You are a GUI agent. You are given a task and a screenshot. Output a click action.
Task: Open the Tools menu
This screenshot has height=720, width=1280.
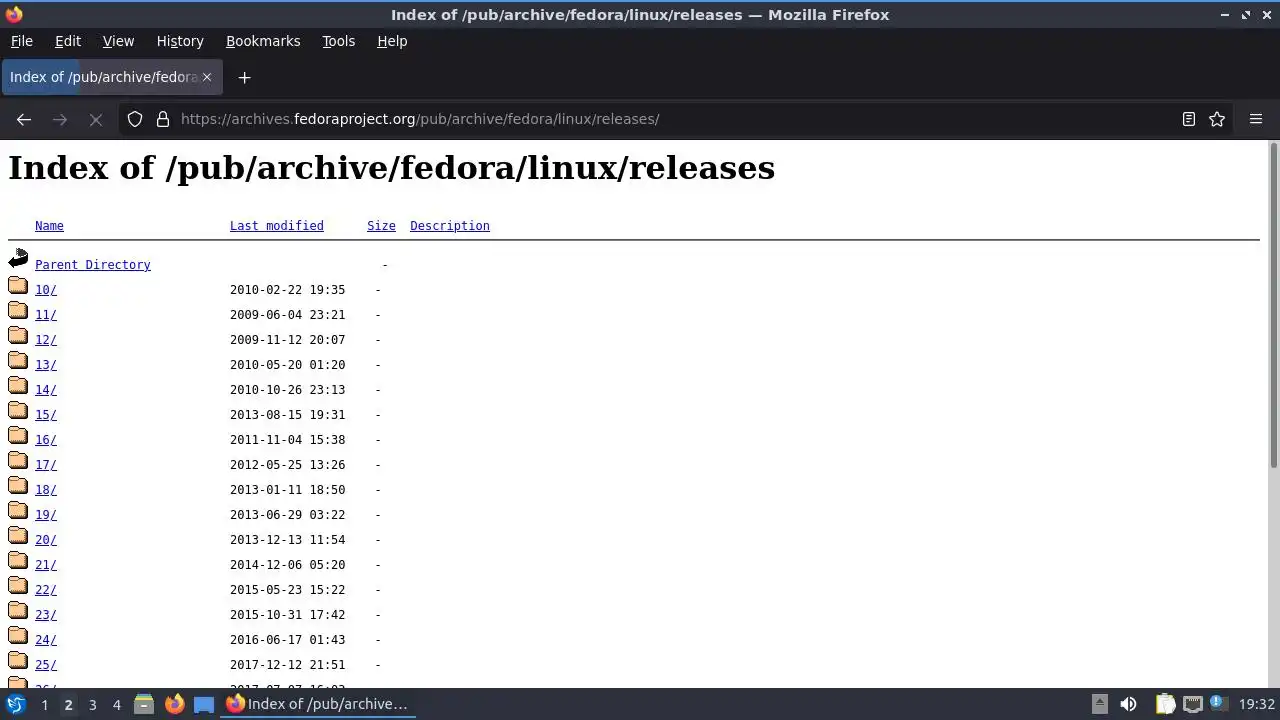coord(338,41)
